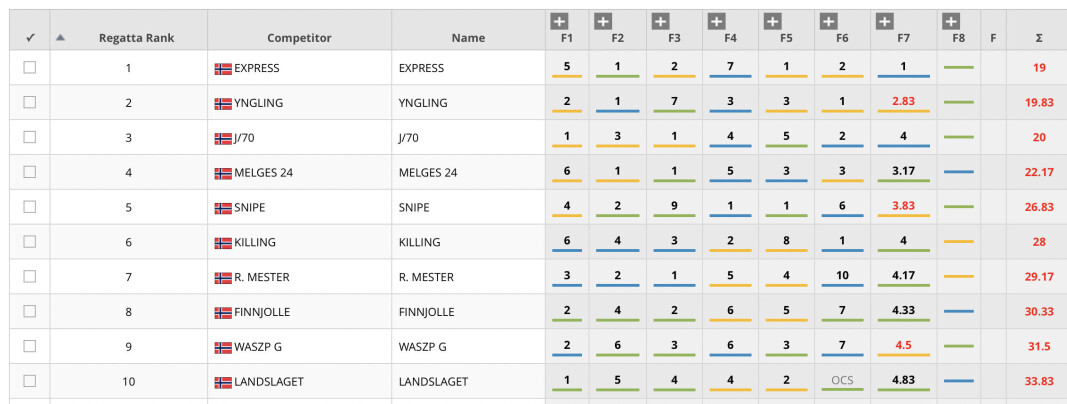Screen dimensions: 1067x404
Task: Click Norwegian flag beside EXPRESS competitor
Action: pos(223,69)
